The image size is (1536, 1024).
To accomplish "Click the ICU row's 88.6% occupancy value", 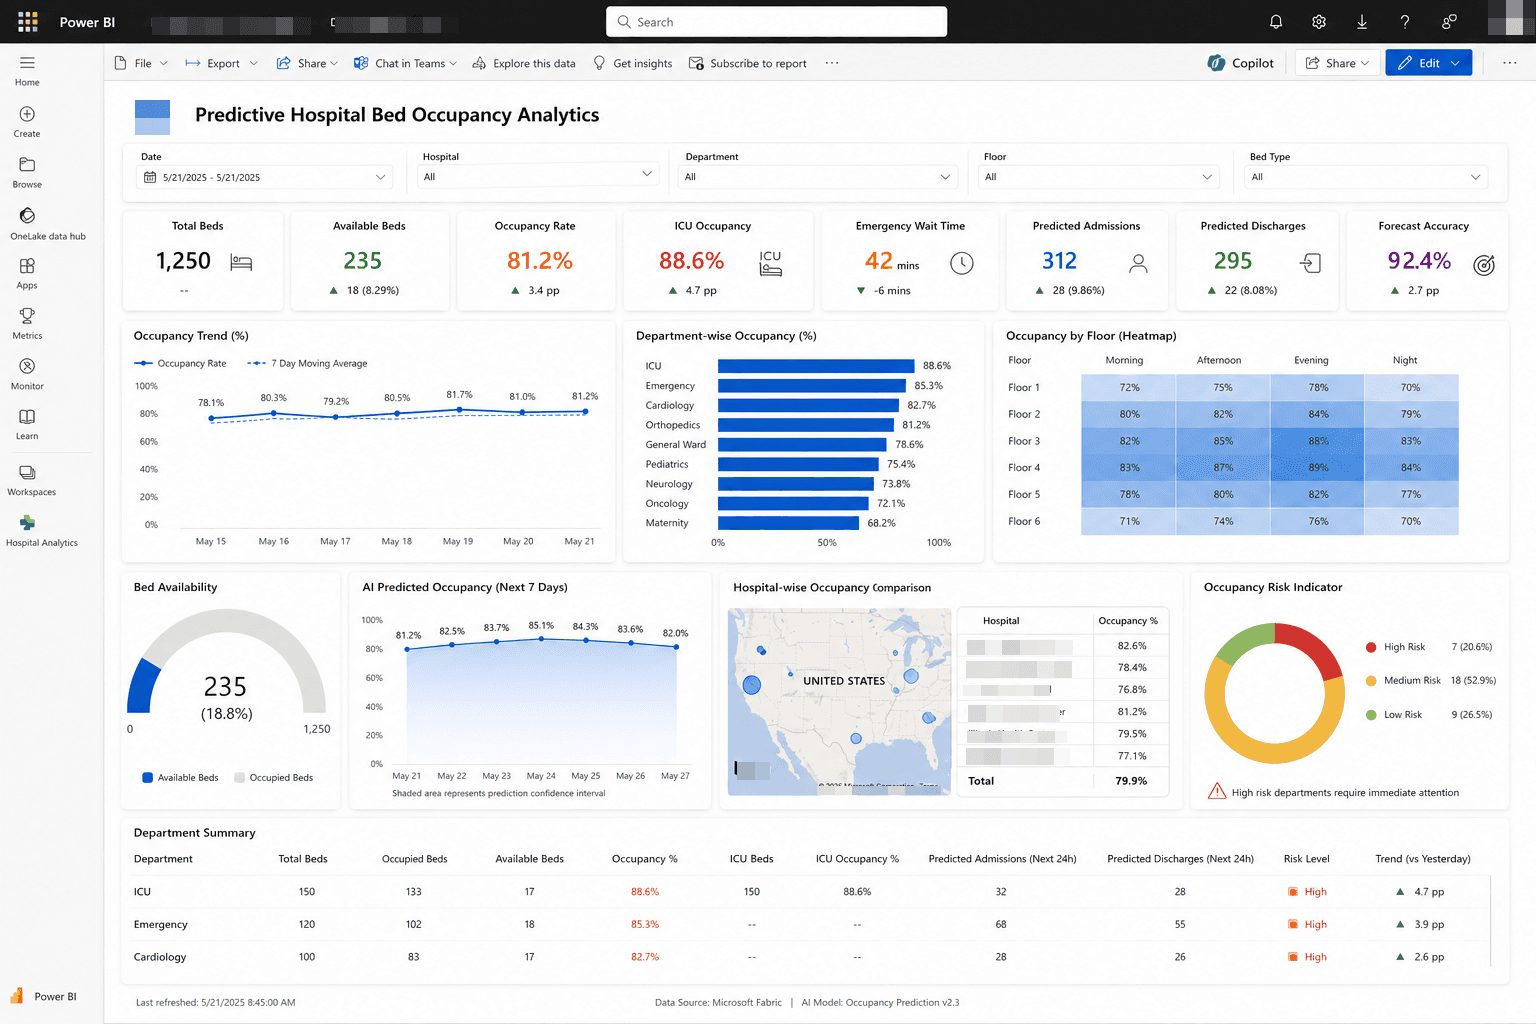I will [645, 891].
